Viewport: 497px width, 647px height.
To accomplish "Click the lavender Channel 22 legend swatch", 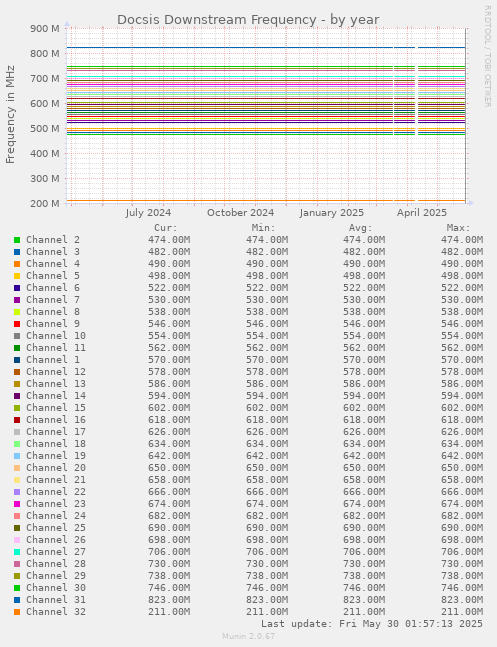I will [x=17, y=492].
